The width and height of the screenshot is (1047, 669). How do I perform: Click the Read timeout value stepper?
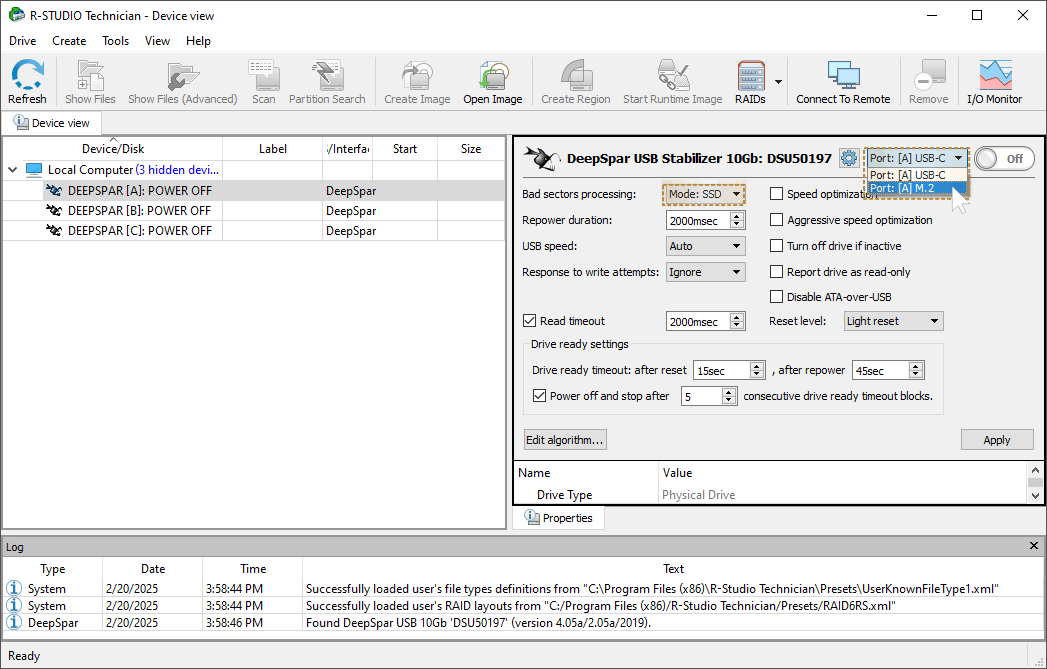tap(737, 321)
